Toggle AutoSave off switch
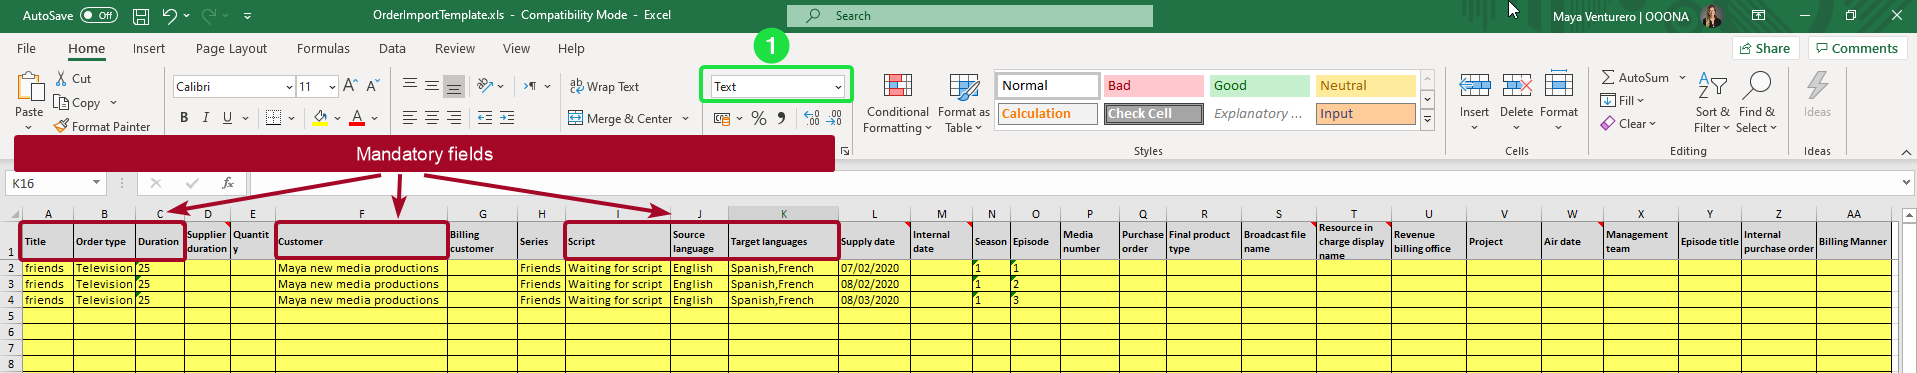Viewport: 1917px width, 373px height. pos(99,15)
